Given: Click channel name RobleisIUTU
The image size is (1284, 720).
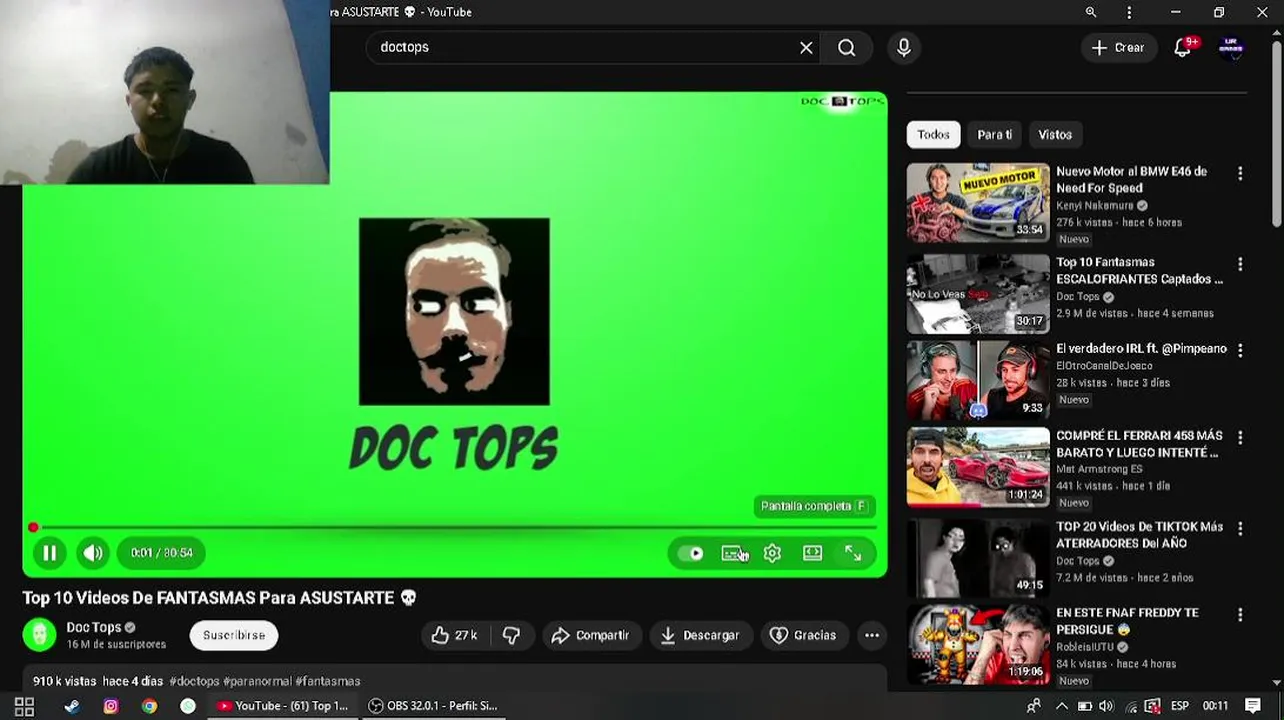Looking at the screenshot, I should pos(1087,647).
